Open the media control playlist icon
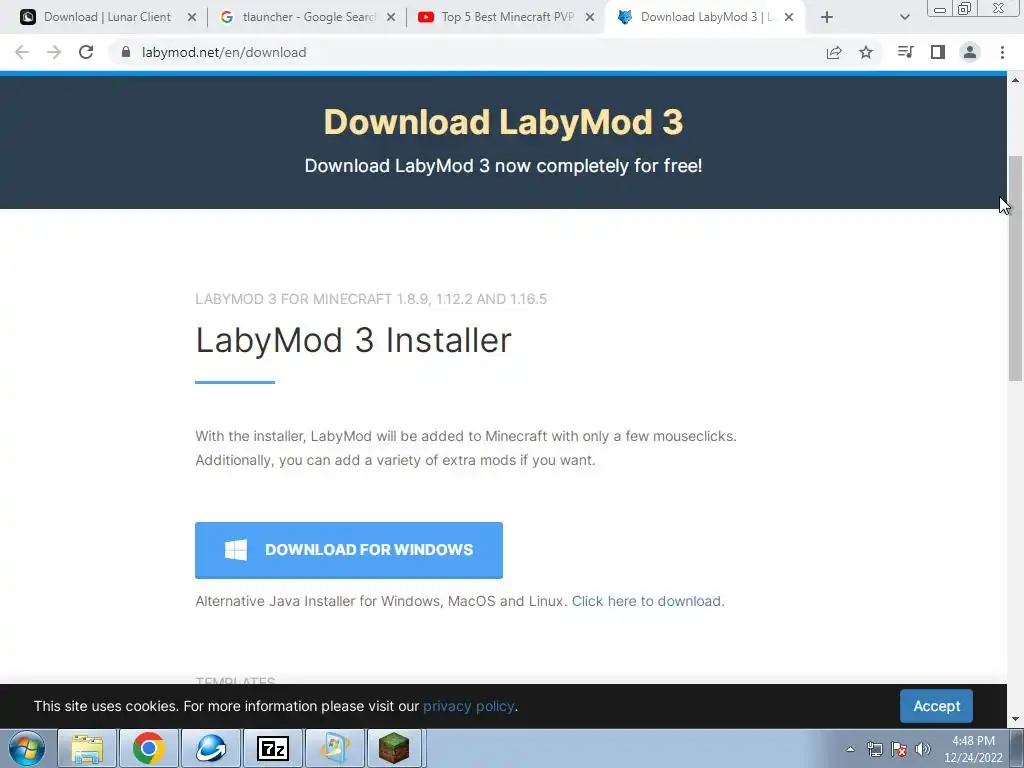This screenshot has width=1024, height=768. point(905,52)
